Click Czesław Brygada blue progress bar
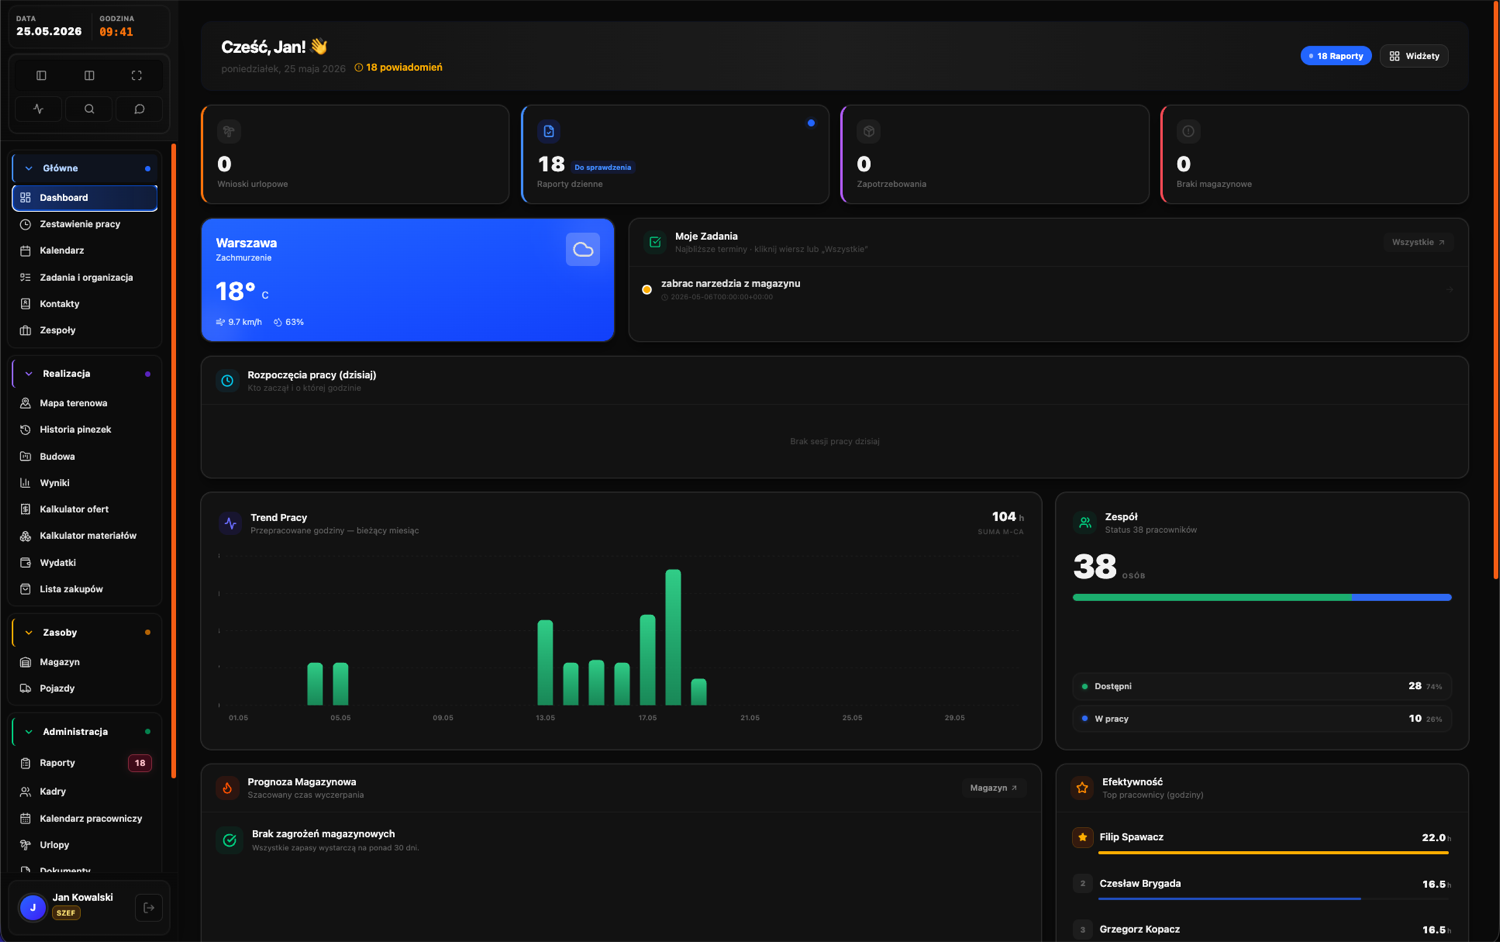Image resolution: width=1500 pixels, height=942 pixels. pyautogui.click(x=1229, y=899)
